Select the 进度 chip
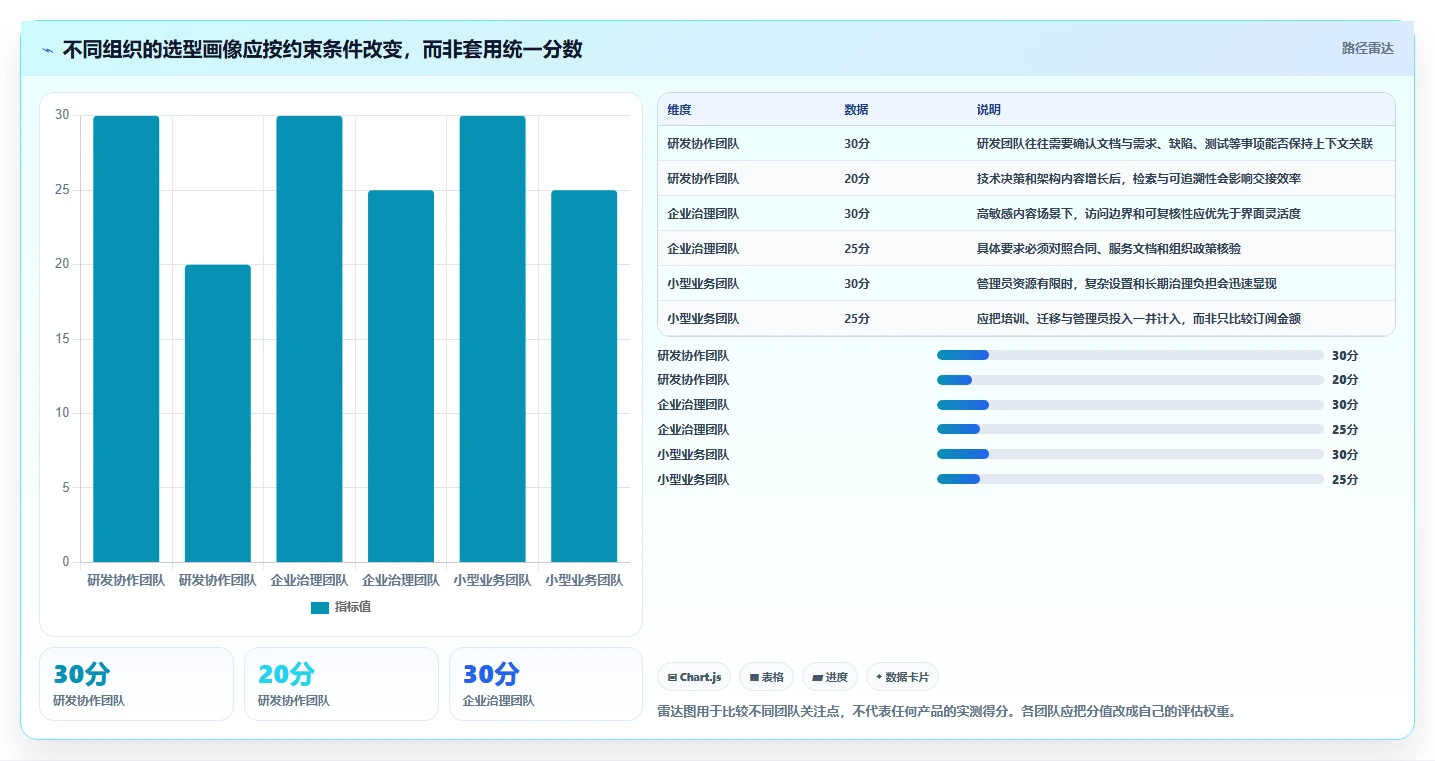The height and width of the screenshot is (761, 1435). (830, 677)
